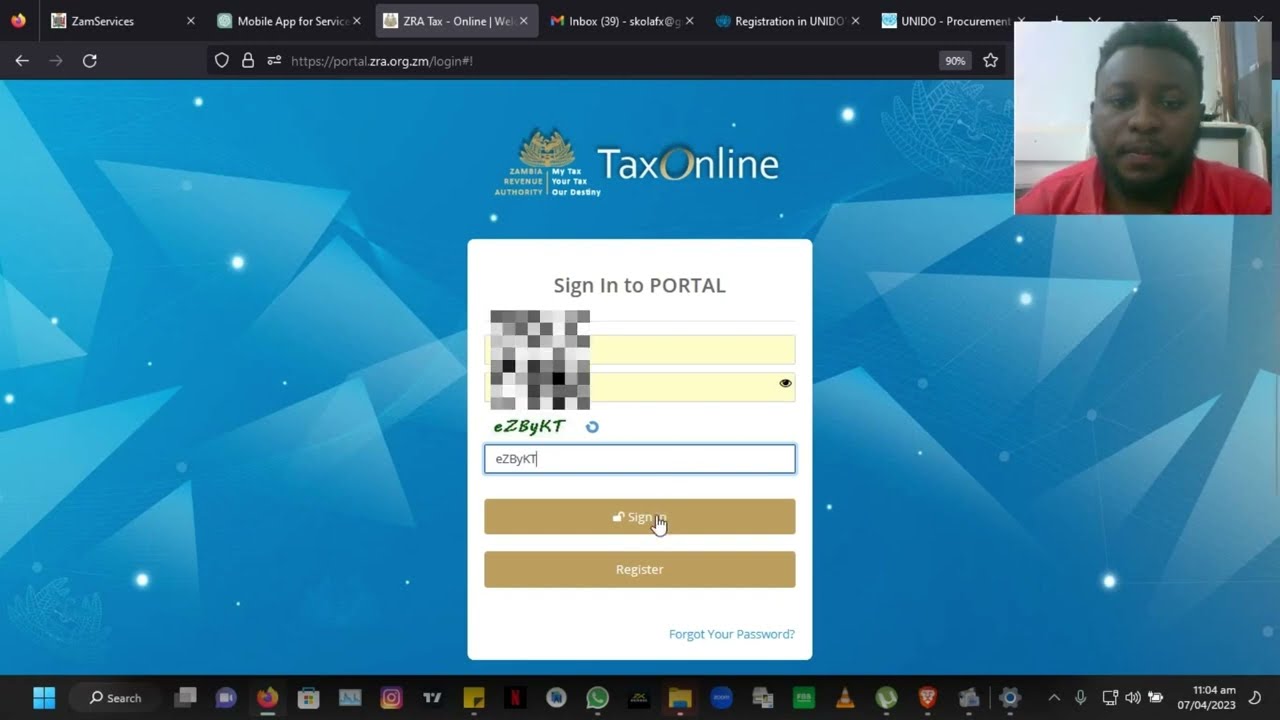Open uTorrent from the taskbar
The width and height of the screenshot is (1280, 720).
tap(886, 697)
